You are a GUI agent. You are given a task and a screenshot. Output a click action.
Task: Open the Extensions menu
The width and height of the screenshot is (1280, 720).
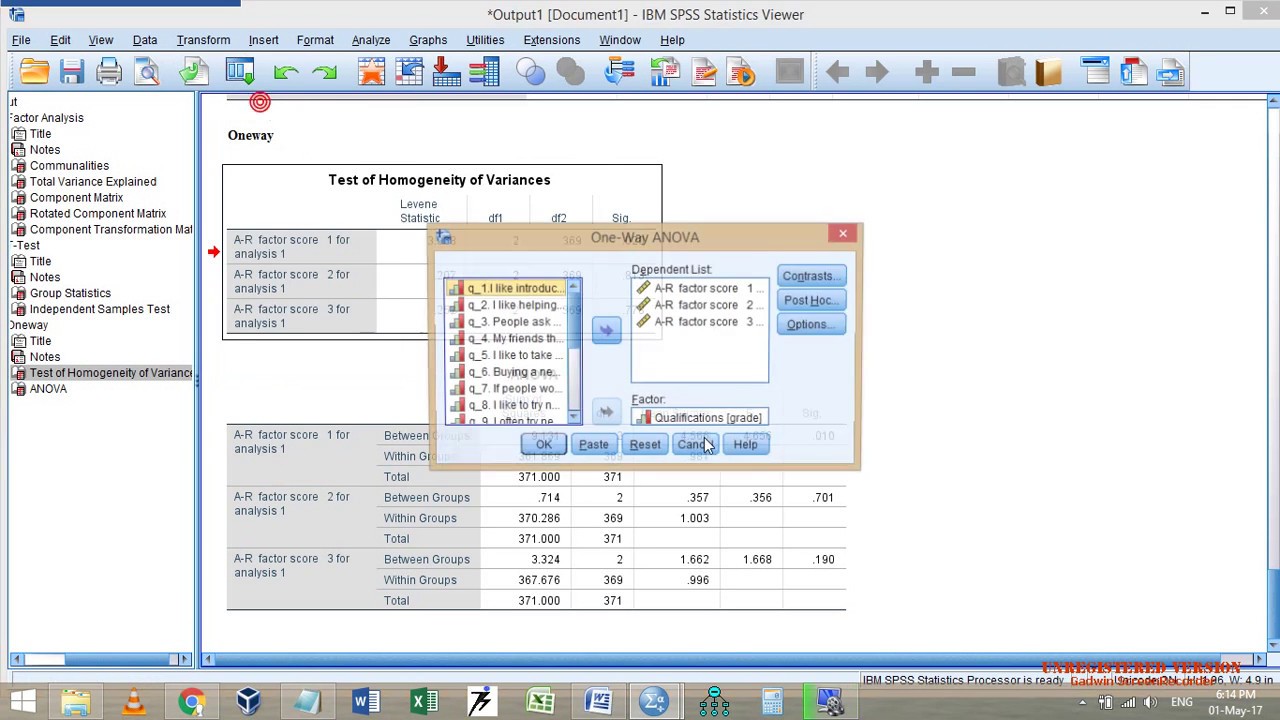[551, 40]
